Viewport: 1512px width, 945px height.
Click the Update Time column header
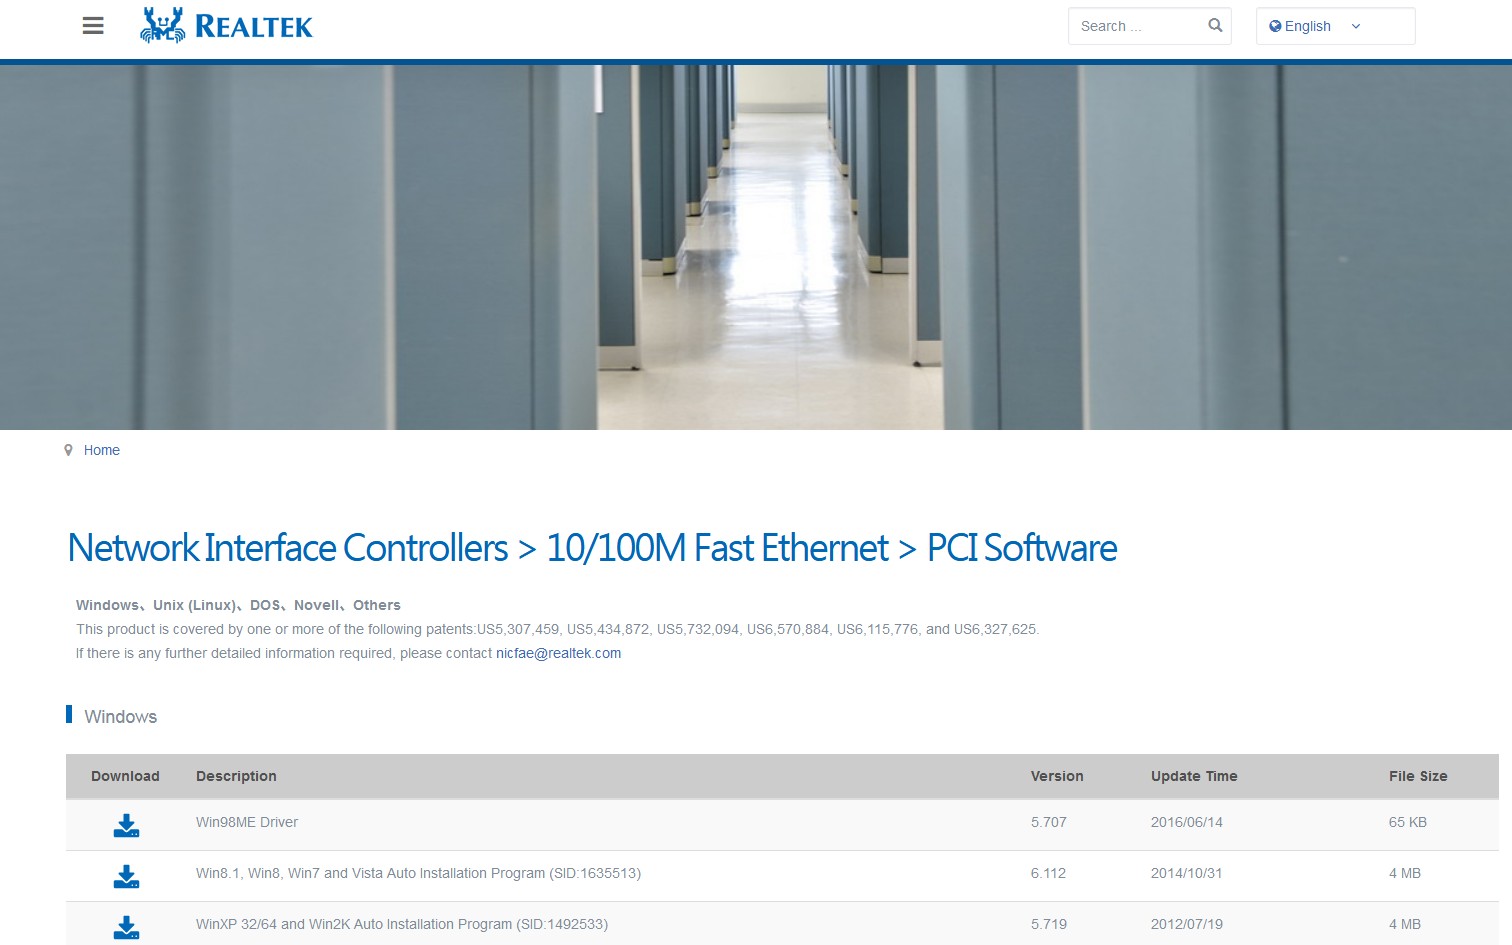pos(1194,776)
